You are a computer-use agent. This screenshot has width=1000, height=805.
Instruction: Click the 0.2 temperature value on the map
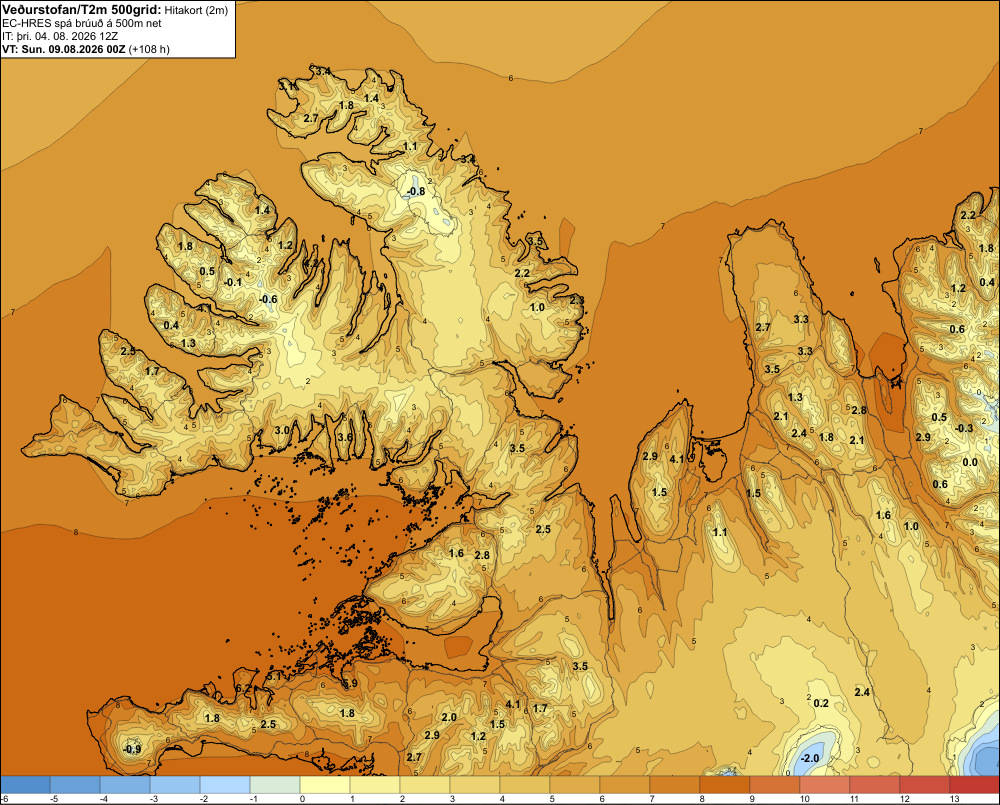pyautogui.click(x=821, y=703)
